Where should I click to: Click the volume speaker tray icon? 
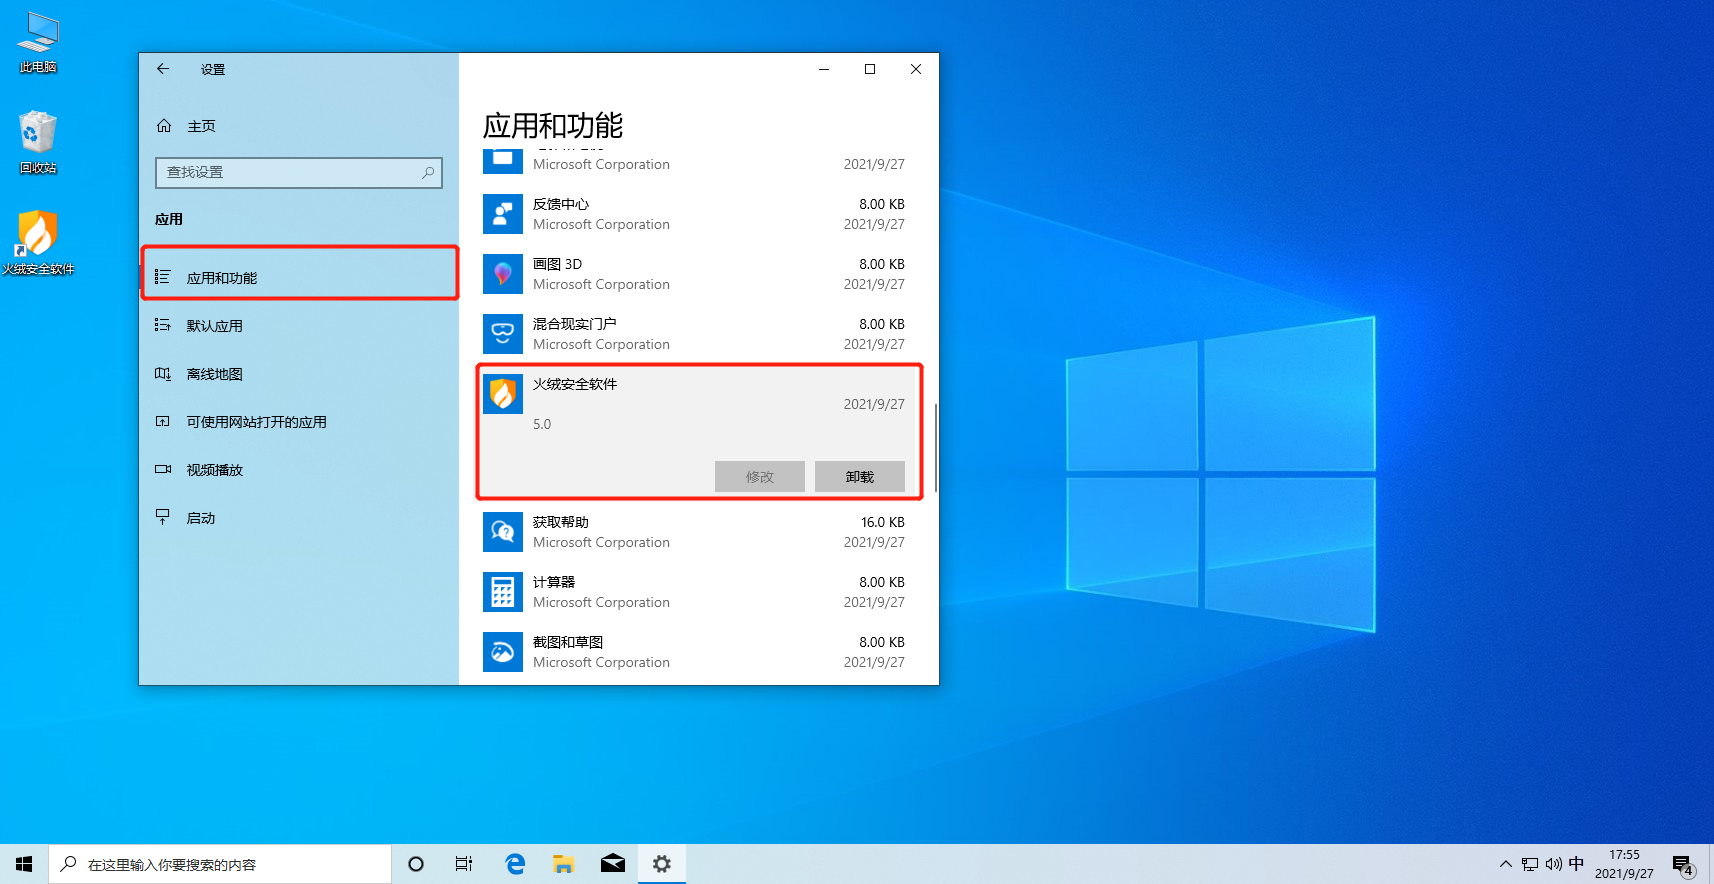1553,864
